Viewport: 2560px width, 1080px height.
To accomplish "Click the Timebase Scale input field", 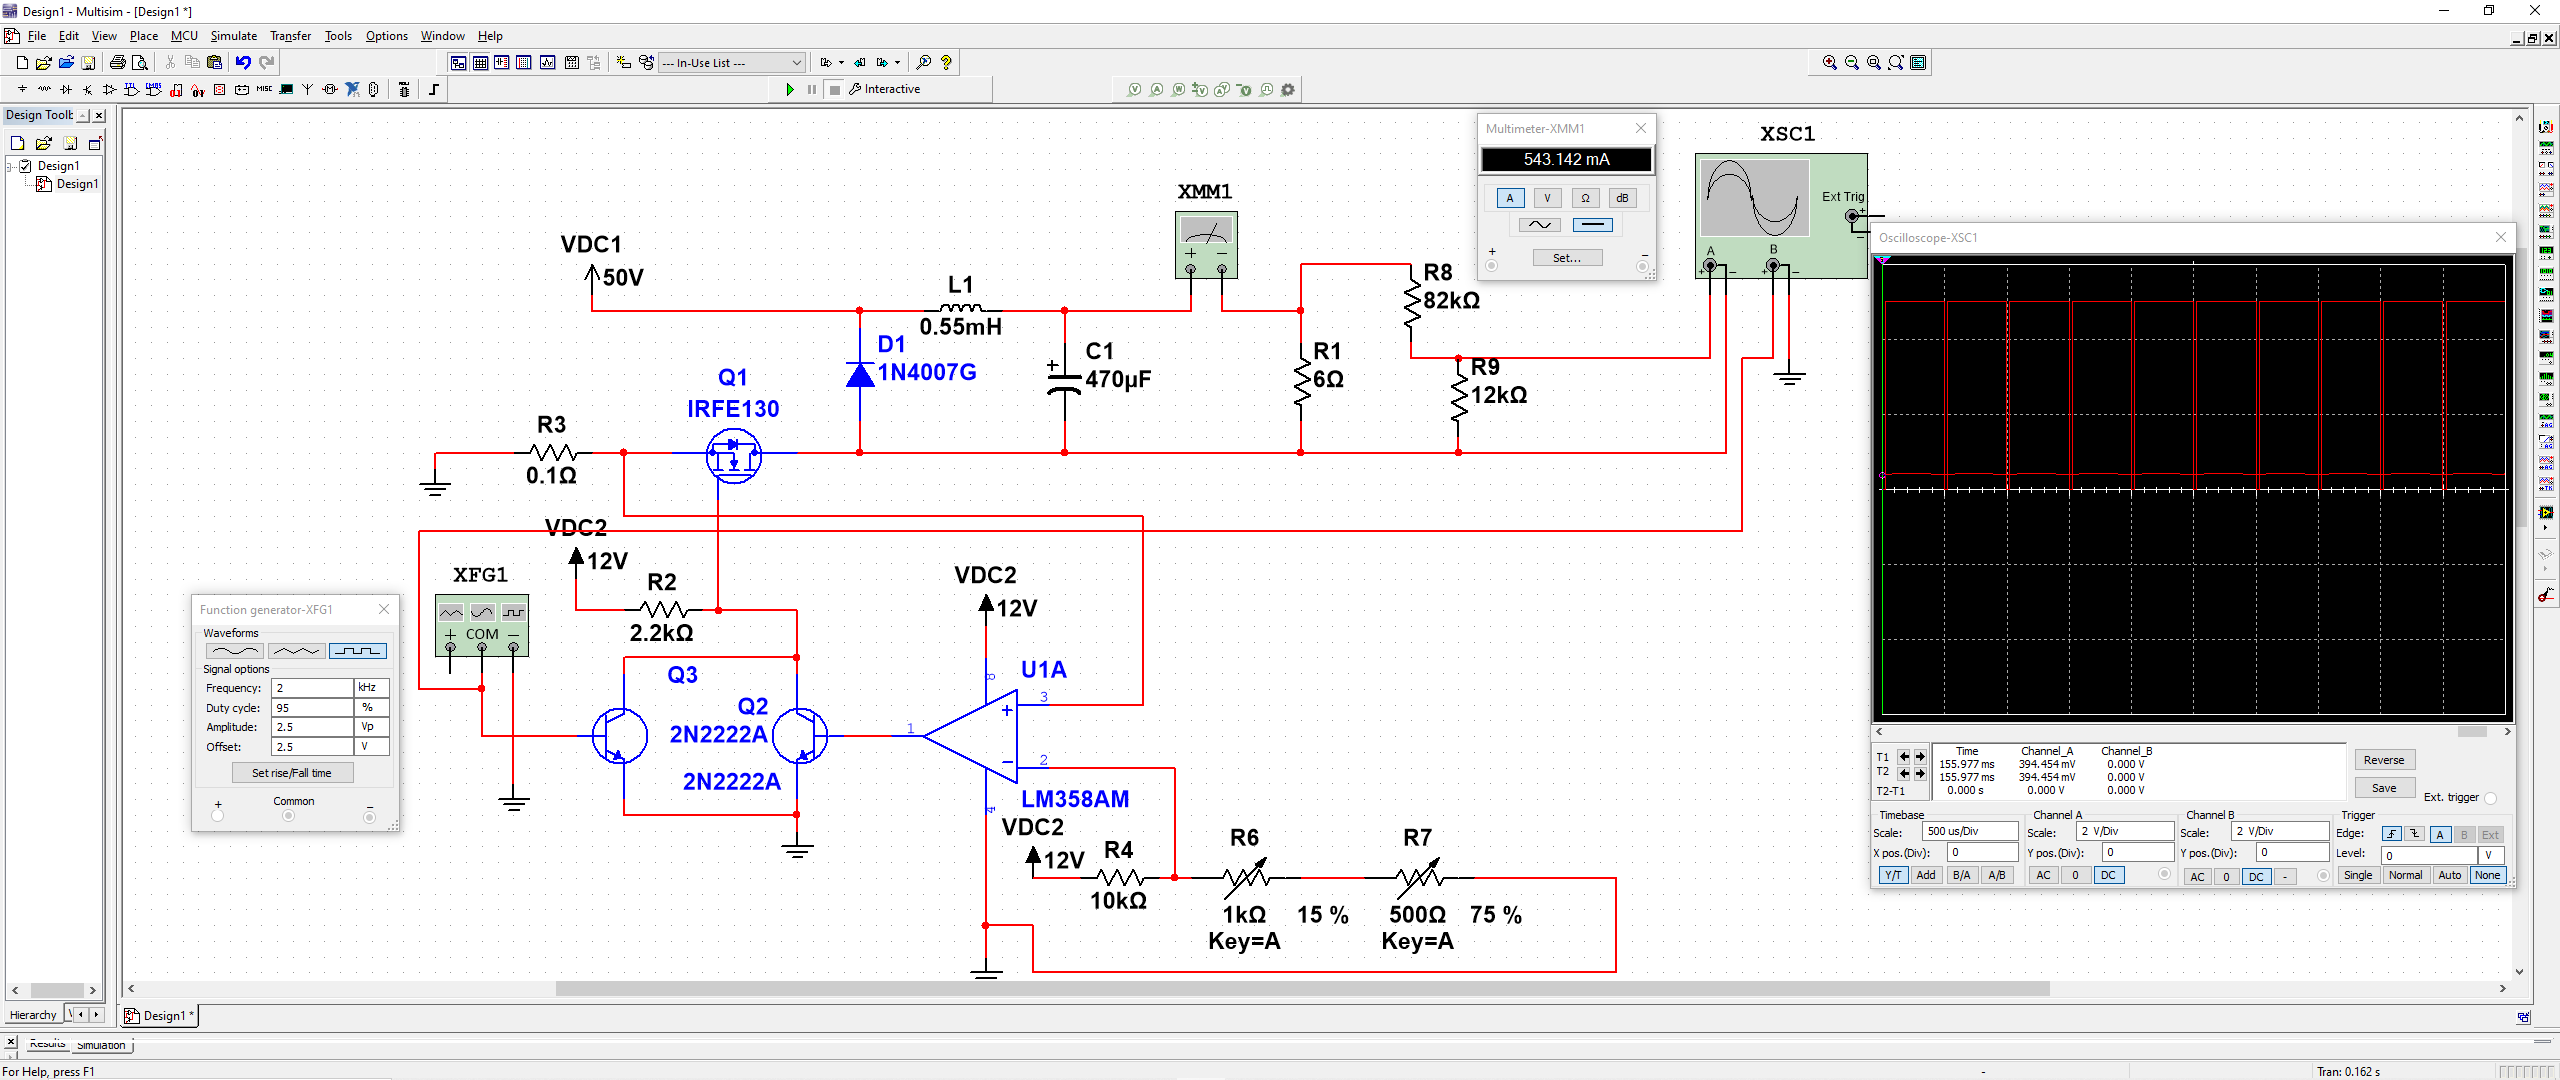I will pos(1968,832).
